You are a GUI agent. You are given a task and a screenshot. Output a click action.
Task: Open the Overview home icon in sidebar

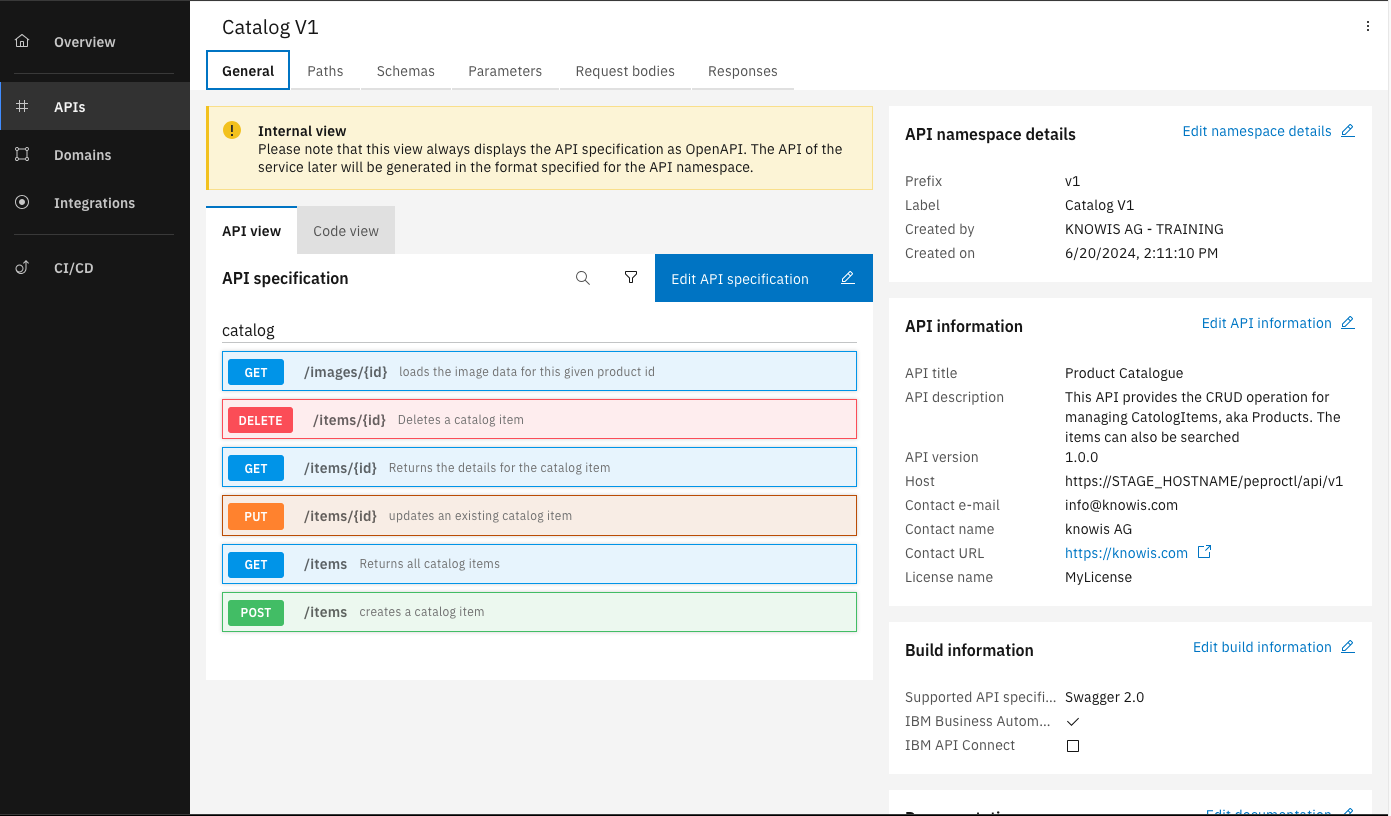(22, 41)
